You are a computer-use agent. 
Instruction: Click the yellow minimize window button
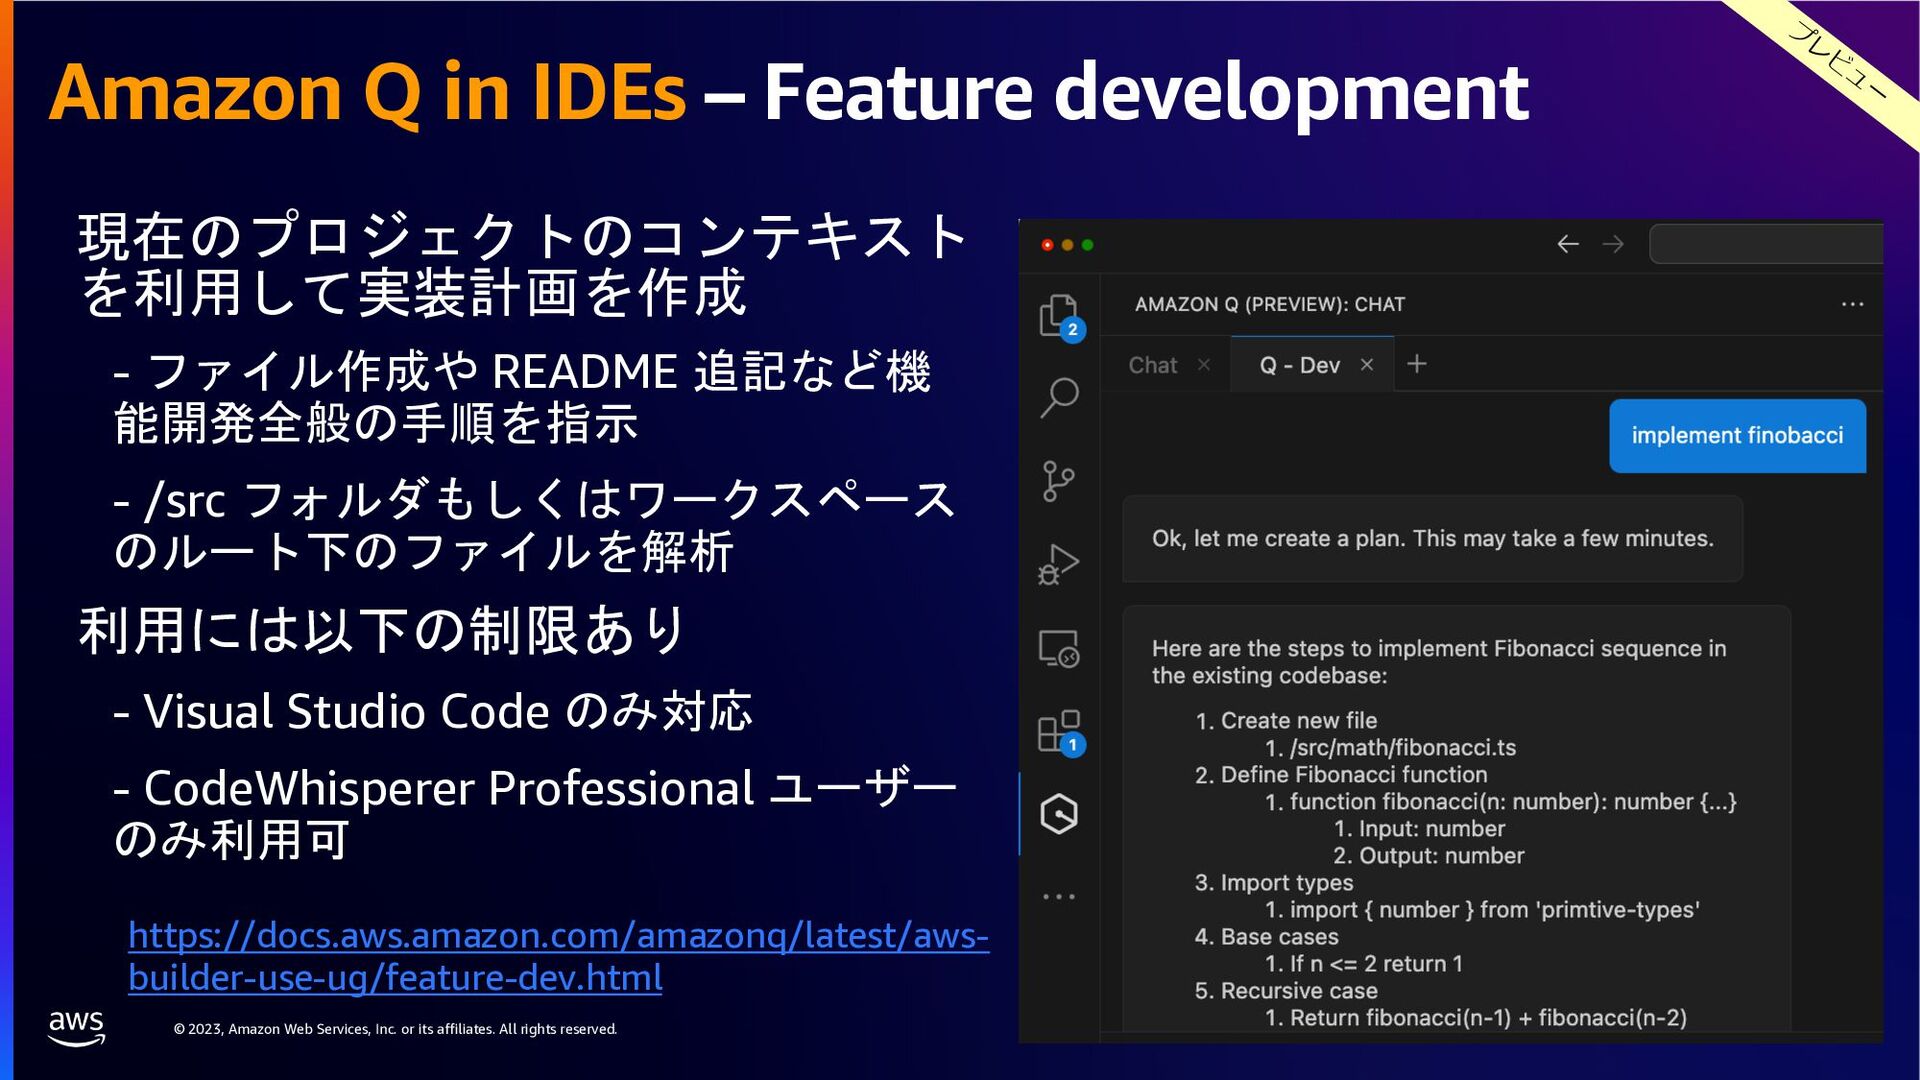click(x=1067, y=245)
